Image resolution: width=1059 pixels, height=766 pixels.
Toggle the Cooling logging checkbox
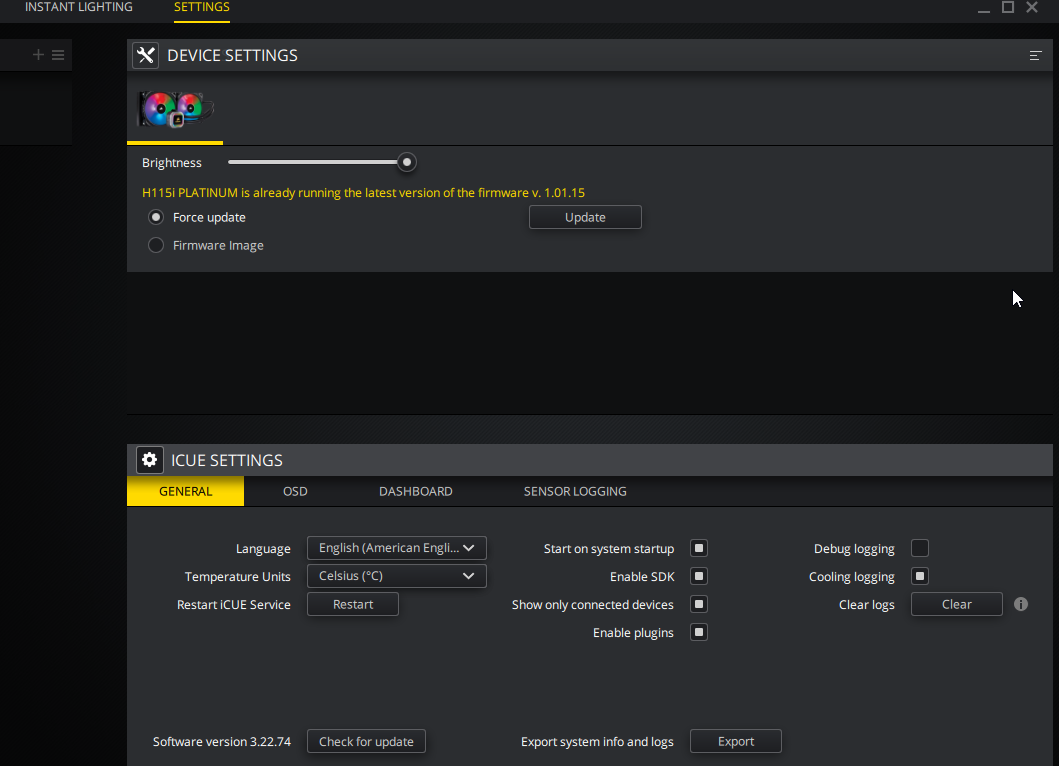point(920,576)
